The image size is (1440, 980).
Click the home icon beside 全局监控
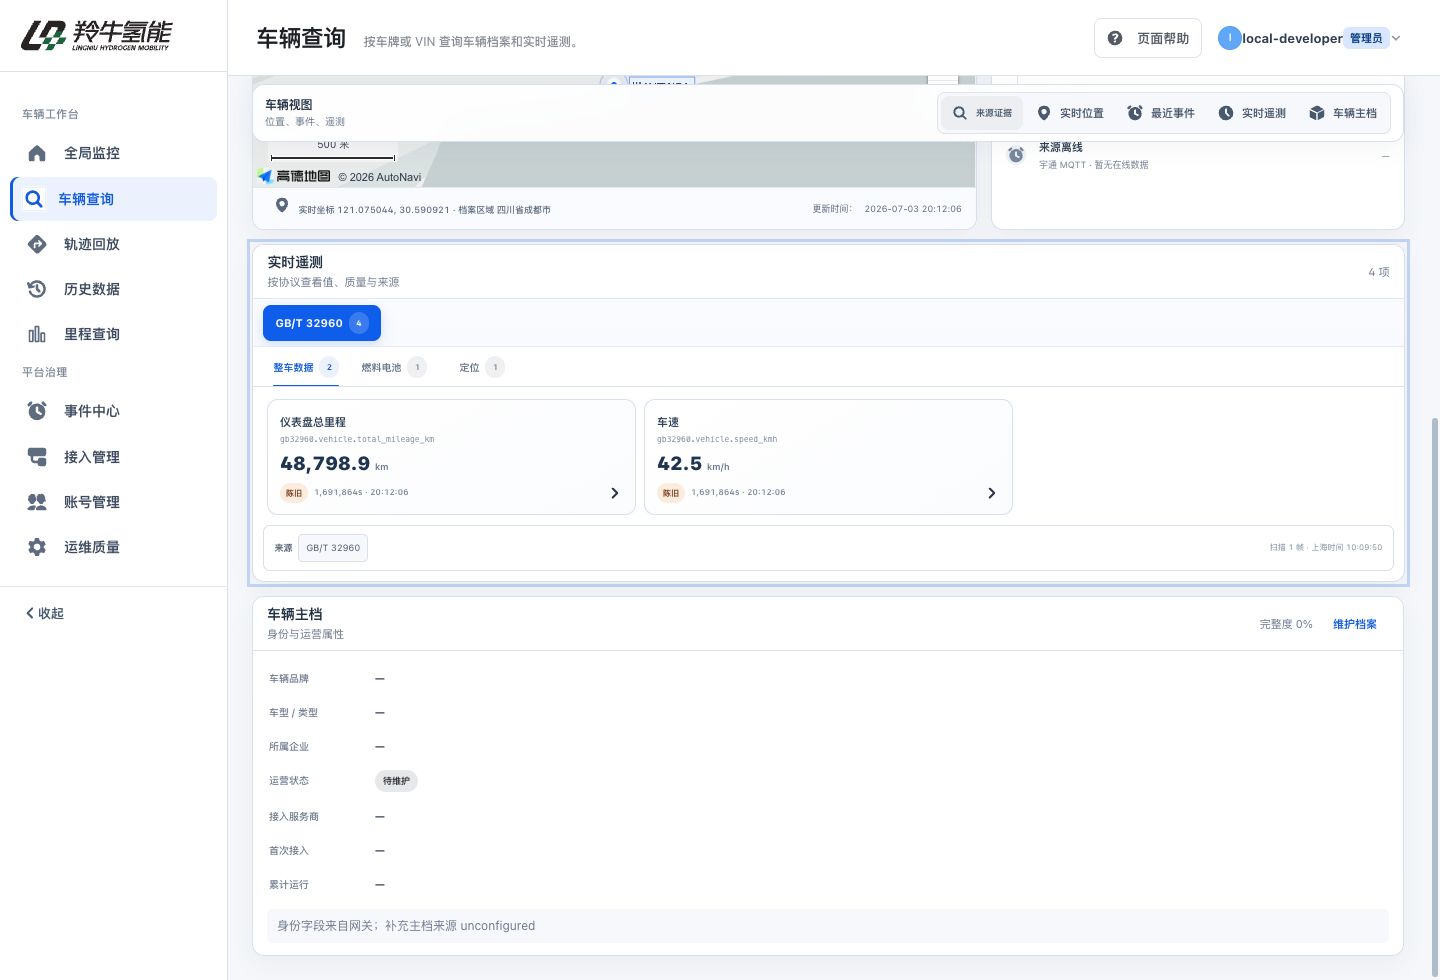(x=37, y=153)
